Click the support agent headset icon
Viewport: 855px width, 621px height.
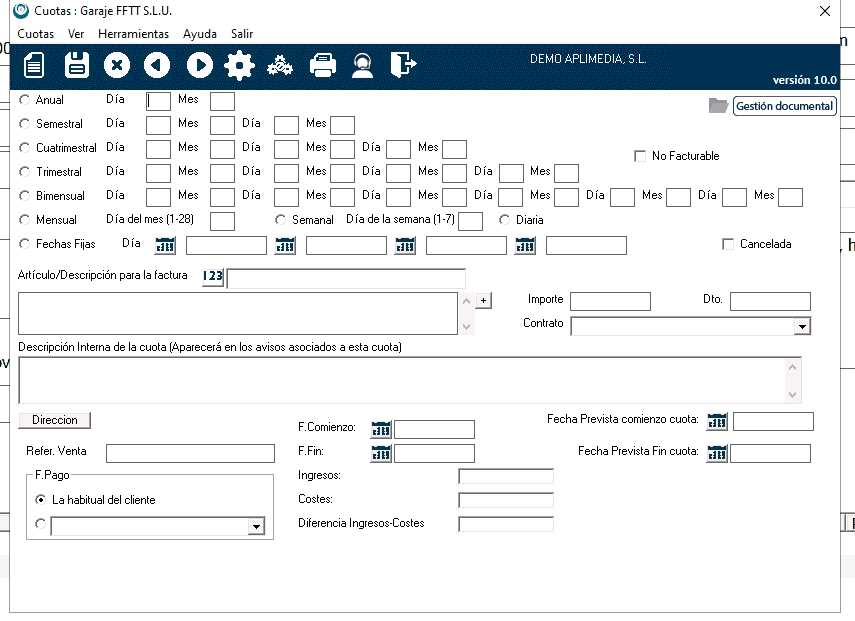pyautogui.click(x=362, y=66)
